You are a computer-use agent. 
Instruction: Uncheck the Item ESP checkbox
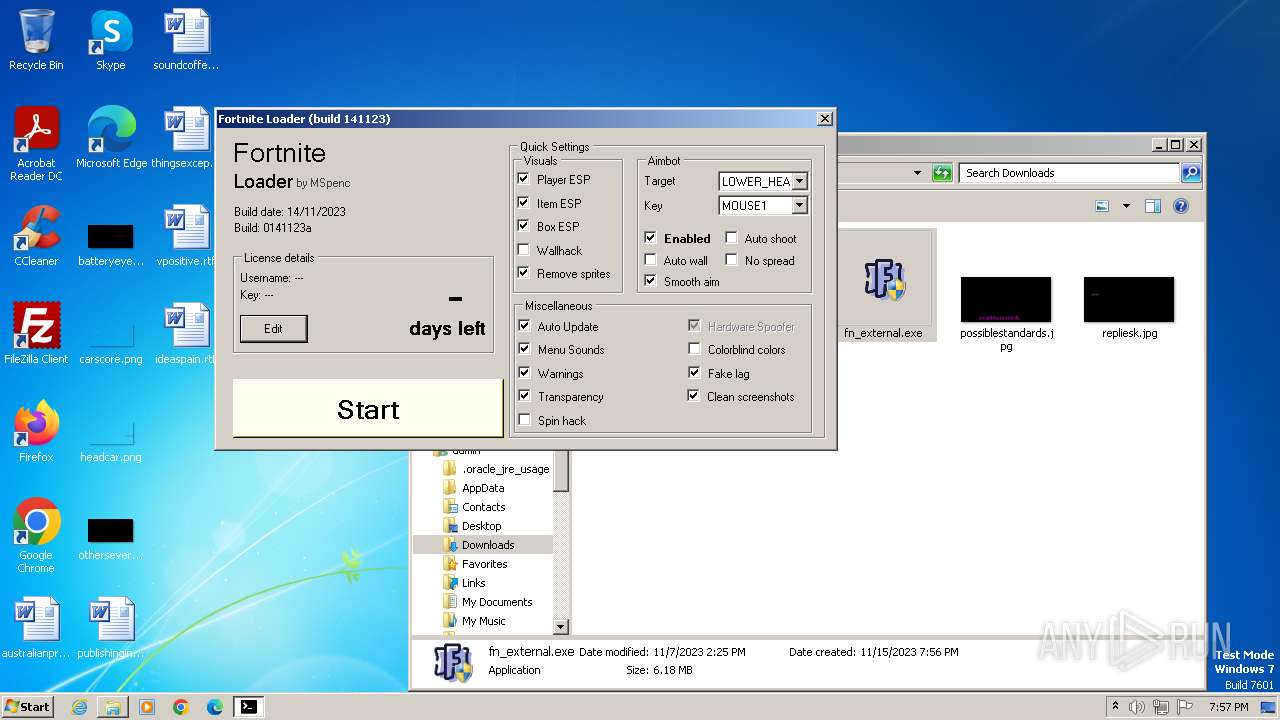[x=524, y=203]
